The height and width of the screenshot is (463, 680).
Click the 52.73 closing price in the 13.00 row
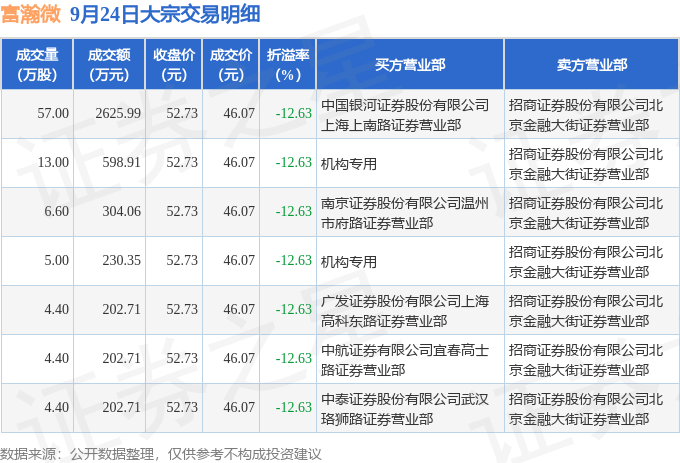pos(182,163)
